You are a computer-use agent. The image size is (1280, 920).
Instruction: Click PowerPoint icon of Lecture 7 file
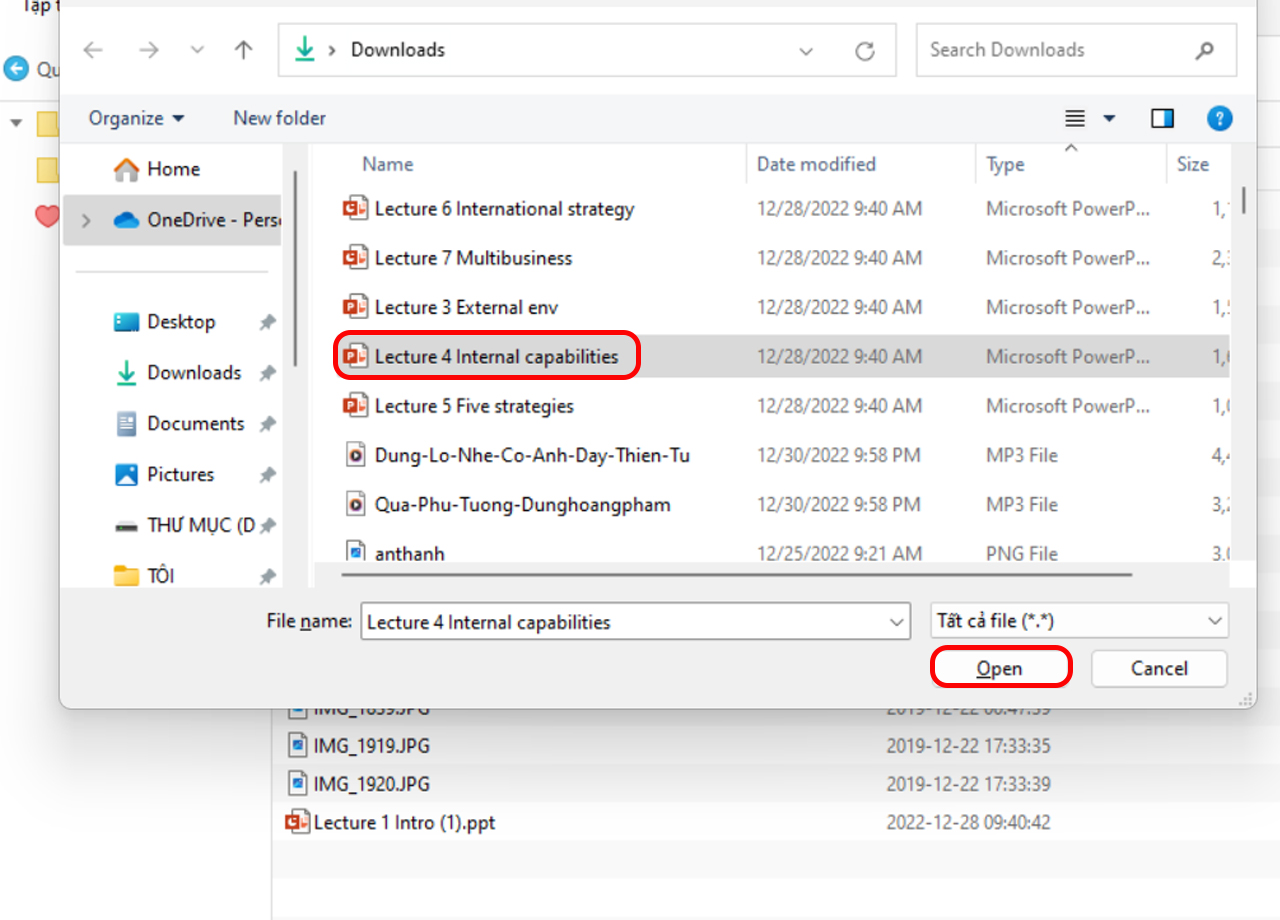tap(355, 258)
